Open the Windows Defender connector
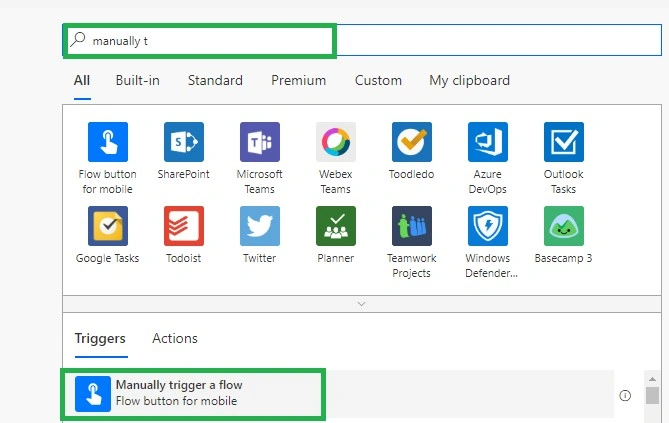Image resolution: width=669 pixels, height=423 pixels. [488, 226]
